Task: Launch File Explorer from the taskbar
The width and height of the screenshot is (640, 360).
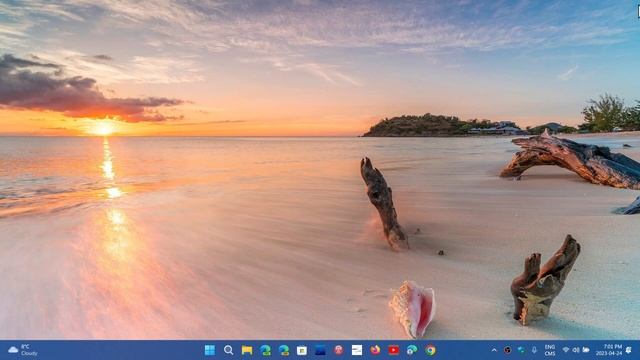Action: tap(247, 350)
